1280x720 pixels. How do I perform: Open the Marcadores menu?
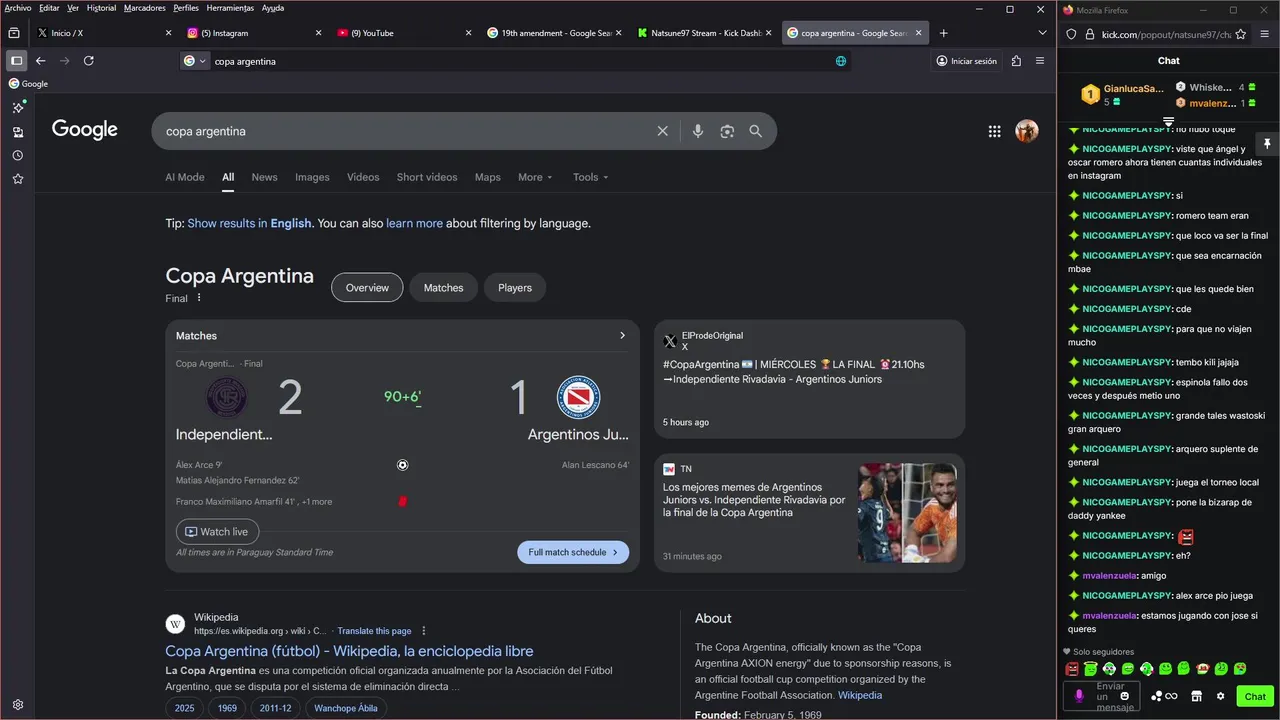pyautogui.click(x=145, y=8)
